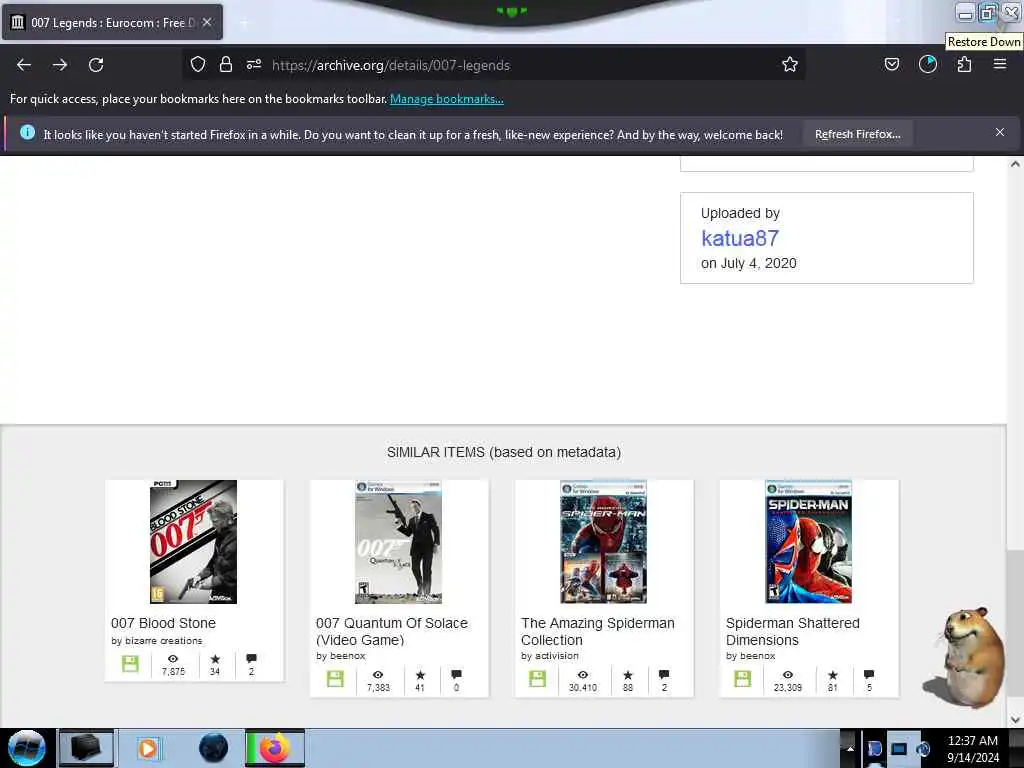Click the info icon in notification bar
The height and width of the screenshot is (768, 1024).
click(x=27, y=133)
